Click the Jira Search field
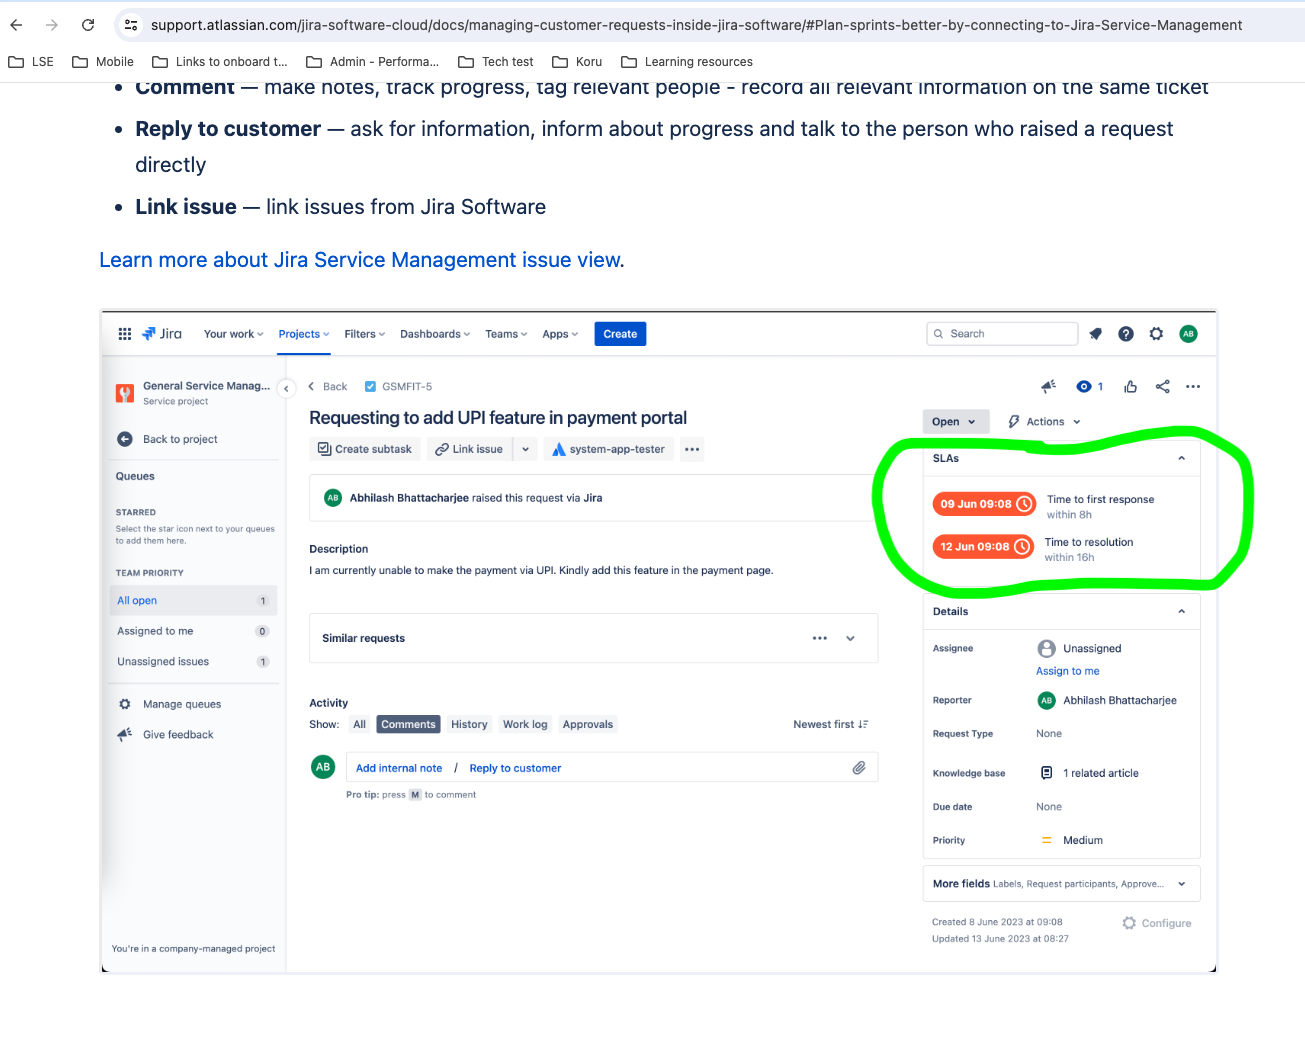Image resolution: width=1305 pixels, height=1037 pixels. click(1002, 334)
